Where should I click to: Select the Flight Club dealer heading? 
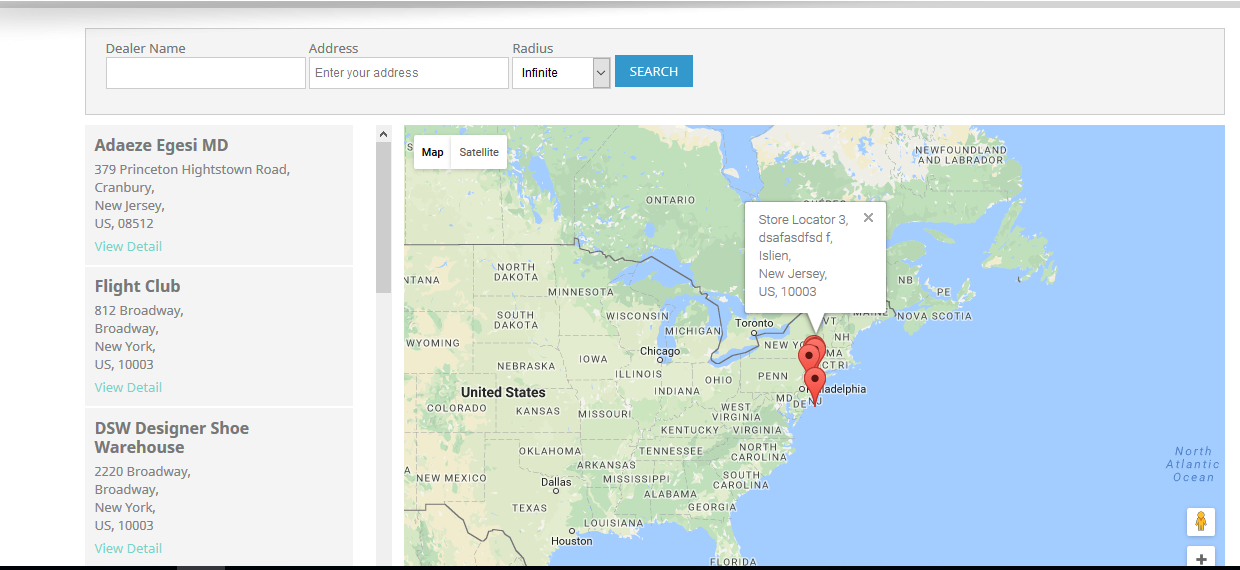coord(137,287)
